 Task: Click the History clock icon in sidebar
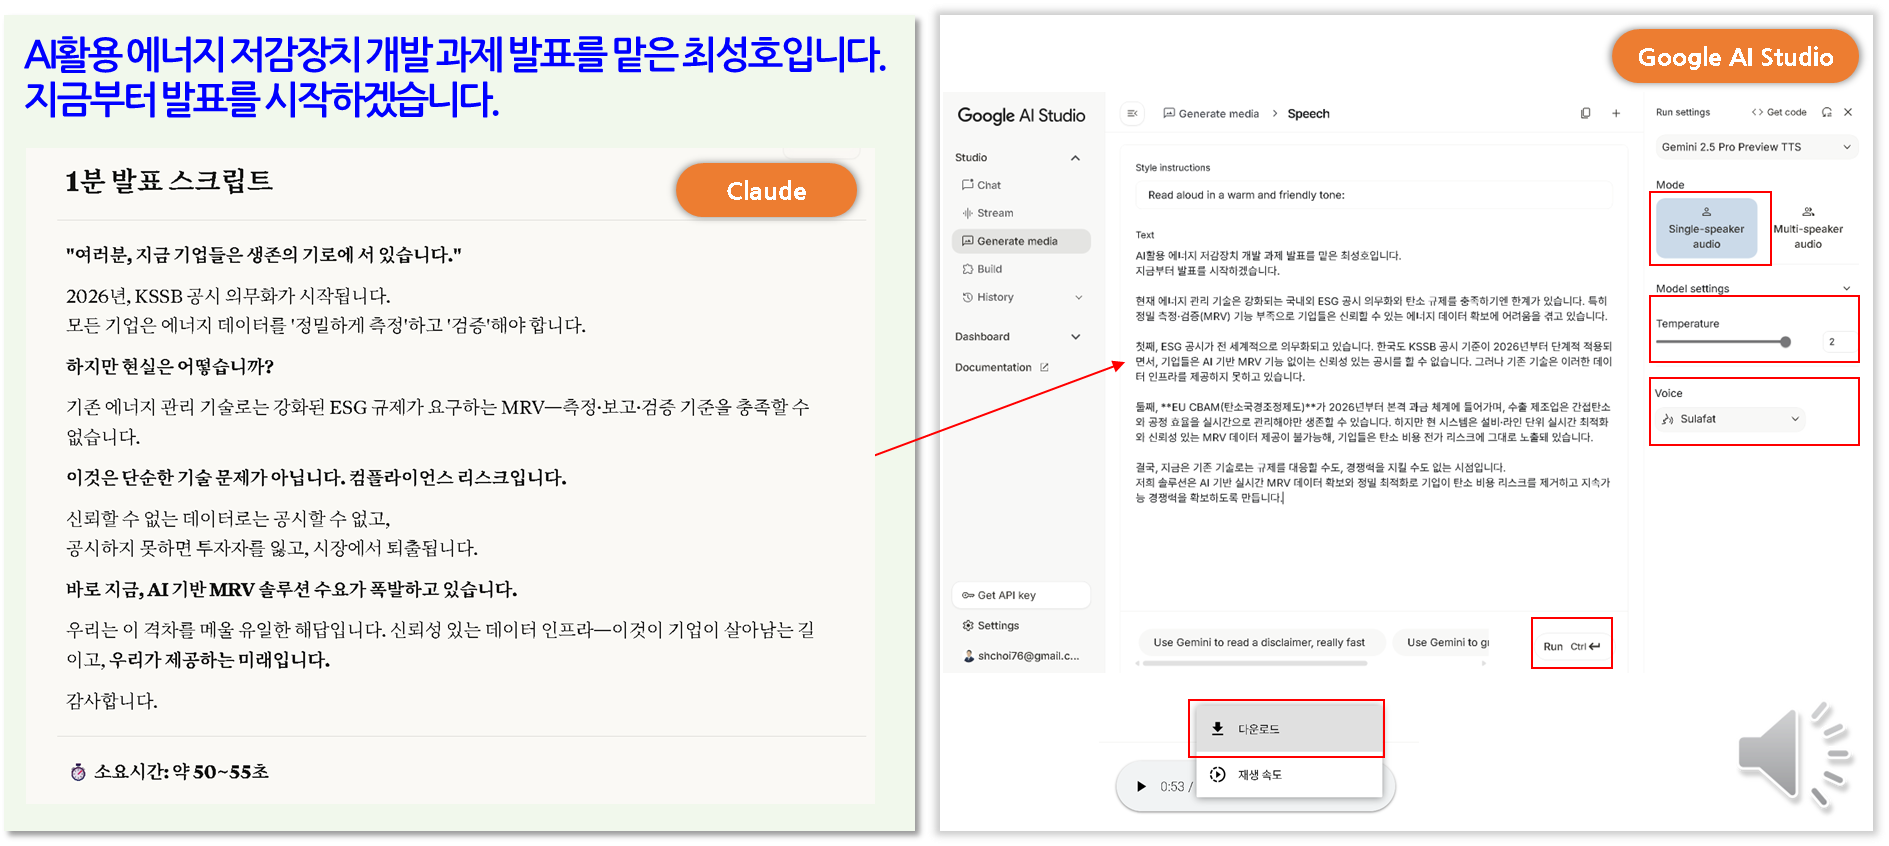967,297
